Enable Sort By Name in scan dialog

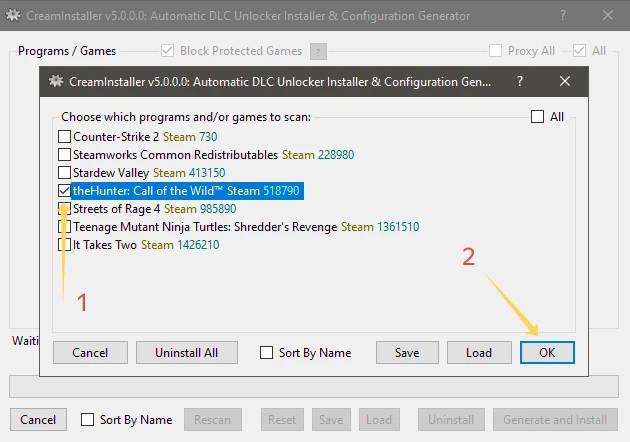pos(266,352)
